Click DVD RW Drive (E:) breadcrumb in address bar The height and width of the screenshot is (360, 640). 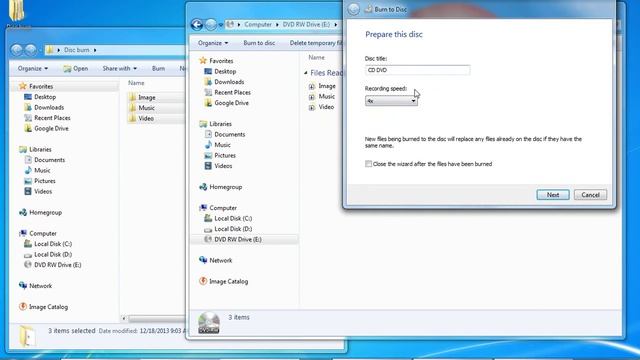point(306,24)
